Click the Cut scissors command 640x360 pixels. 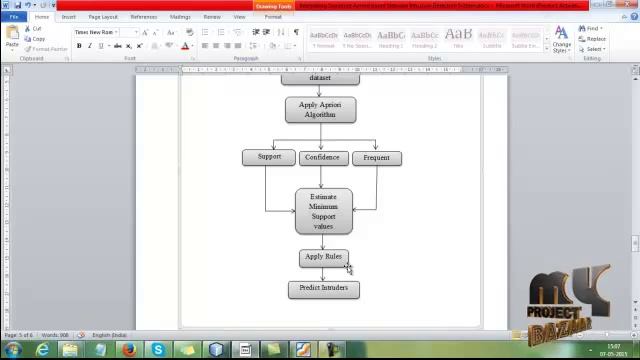[x=33, y=29]
